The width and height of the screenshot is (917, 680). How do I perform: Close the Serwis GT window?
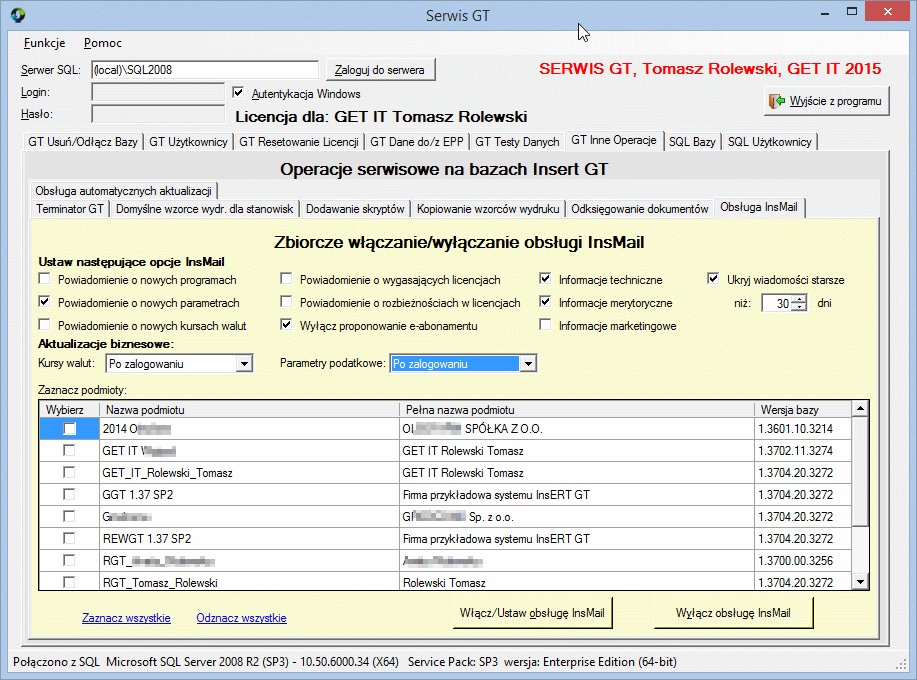(887, 12)
